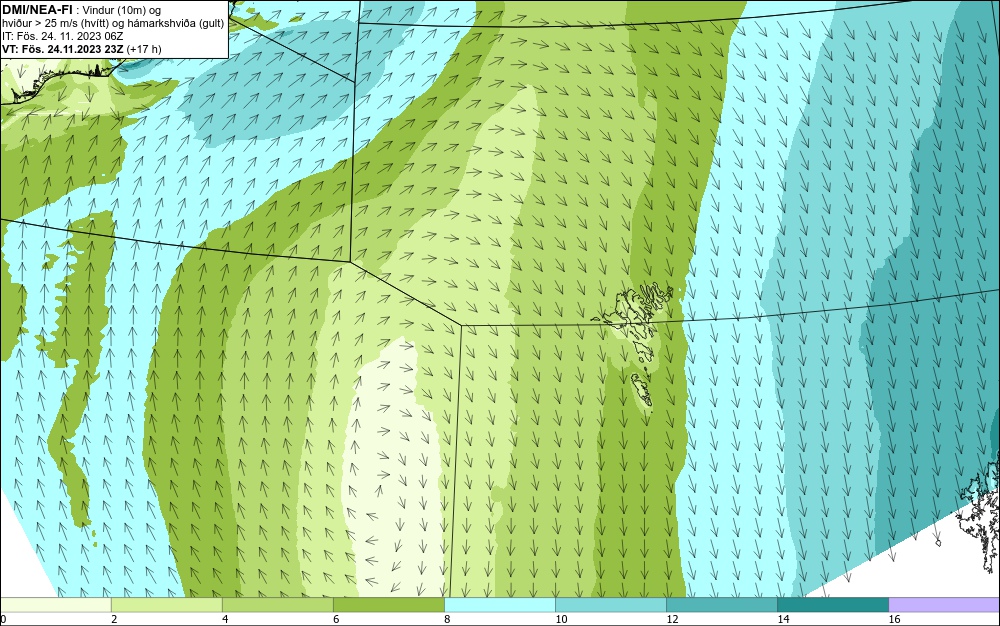Click the main Faroe Islands outline on map

coord(636,321)
